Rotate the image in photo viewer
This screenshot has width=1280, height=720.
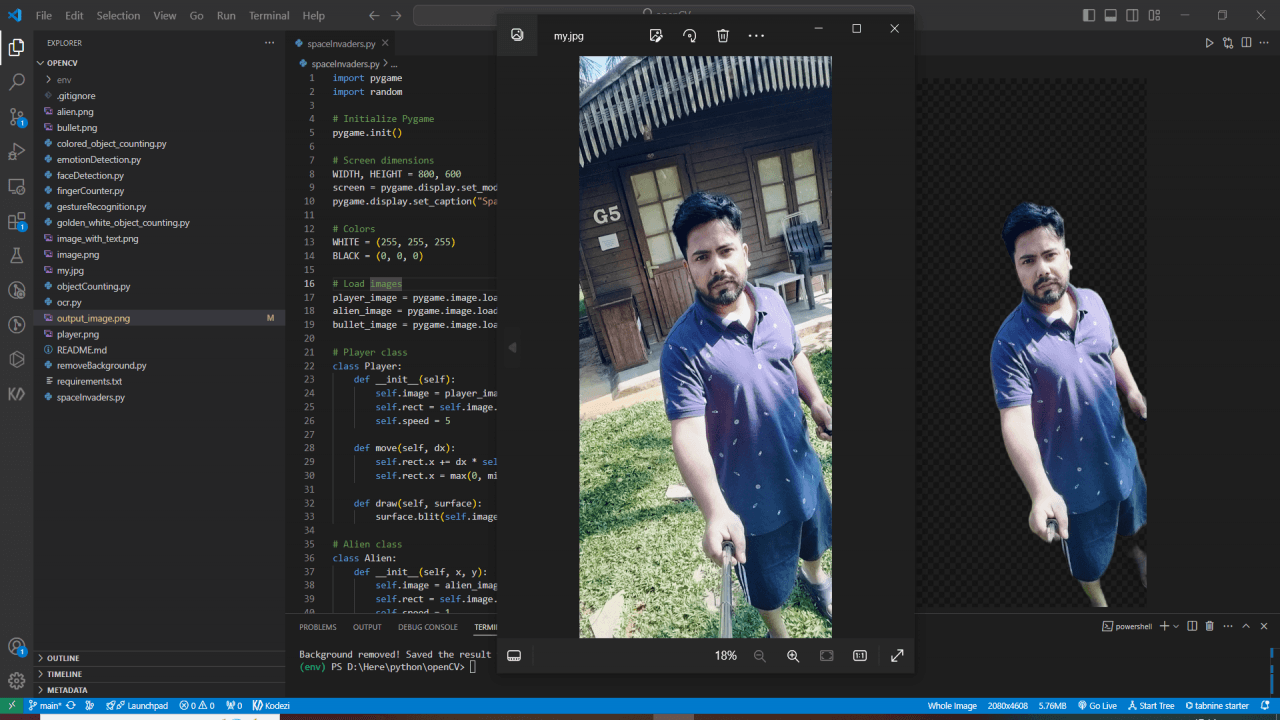click(x=689, y=35)
